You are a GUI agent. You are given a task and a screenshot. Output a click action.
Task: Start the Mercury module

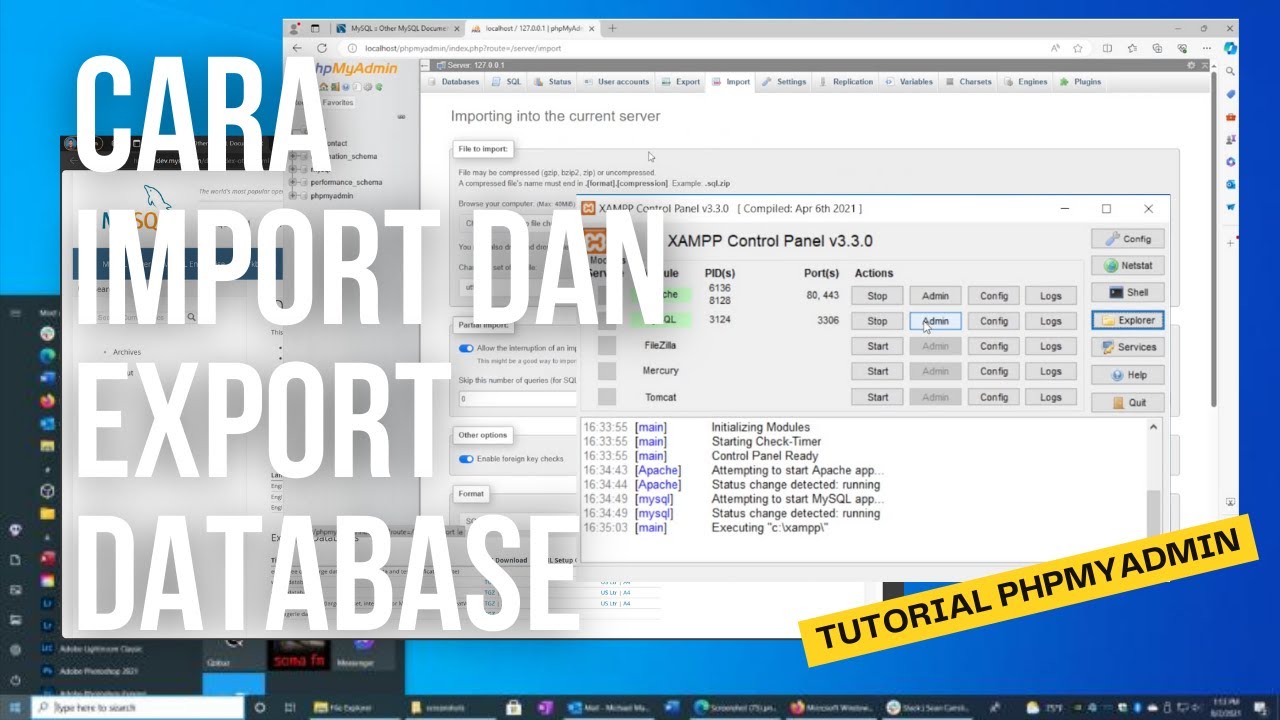877,371
